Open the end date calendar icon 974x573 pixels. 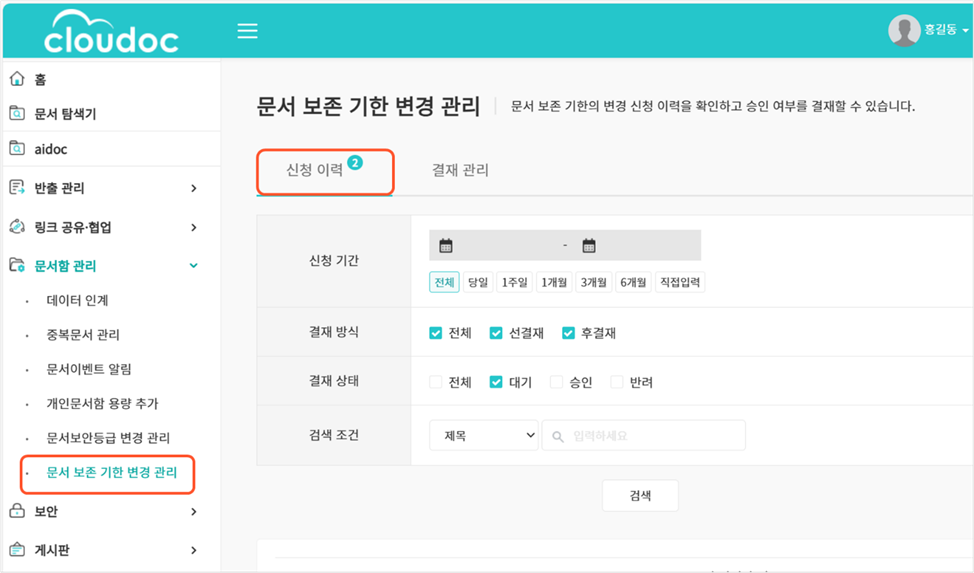(x=589, y=246)
